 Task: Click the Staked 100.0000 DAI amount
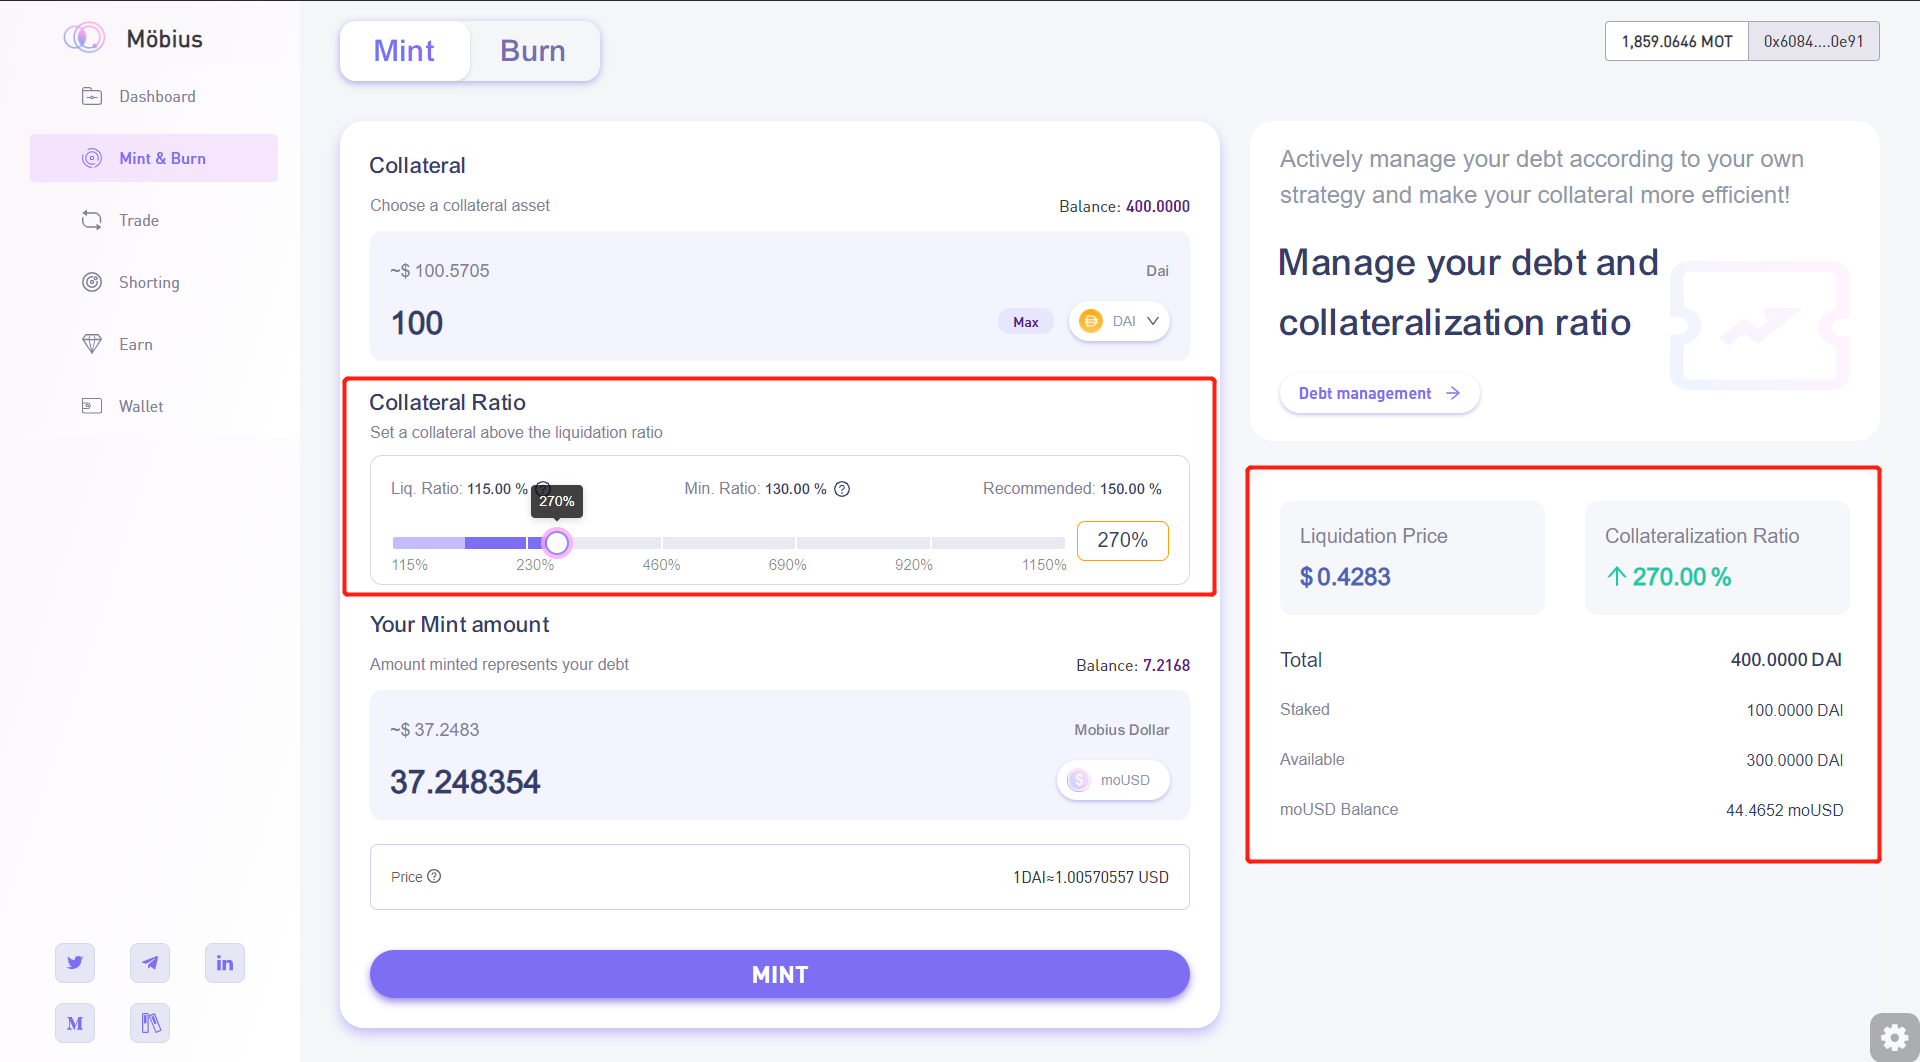point(1795,710)
